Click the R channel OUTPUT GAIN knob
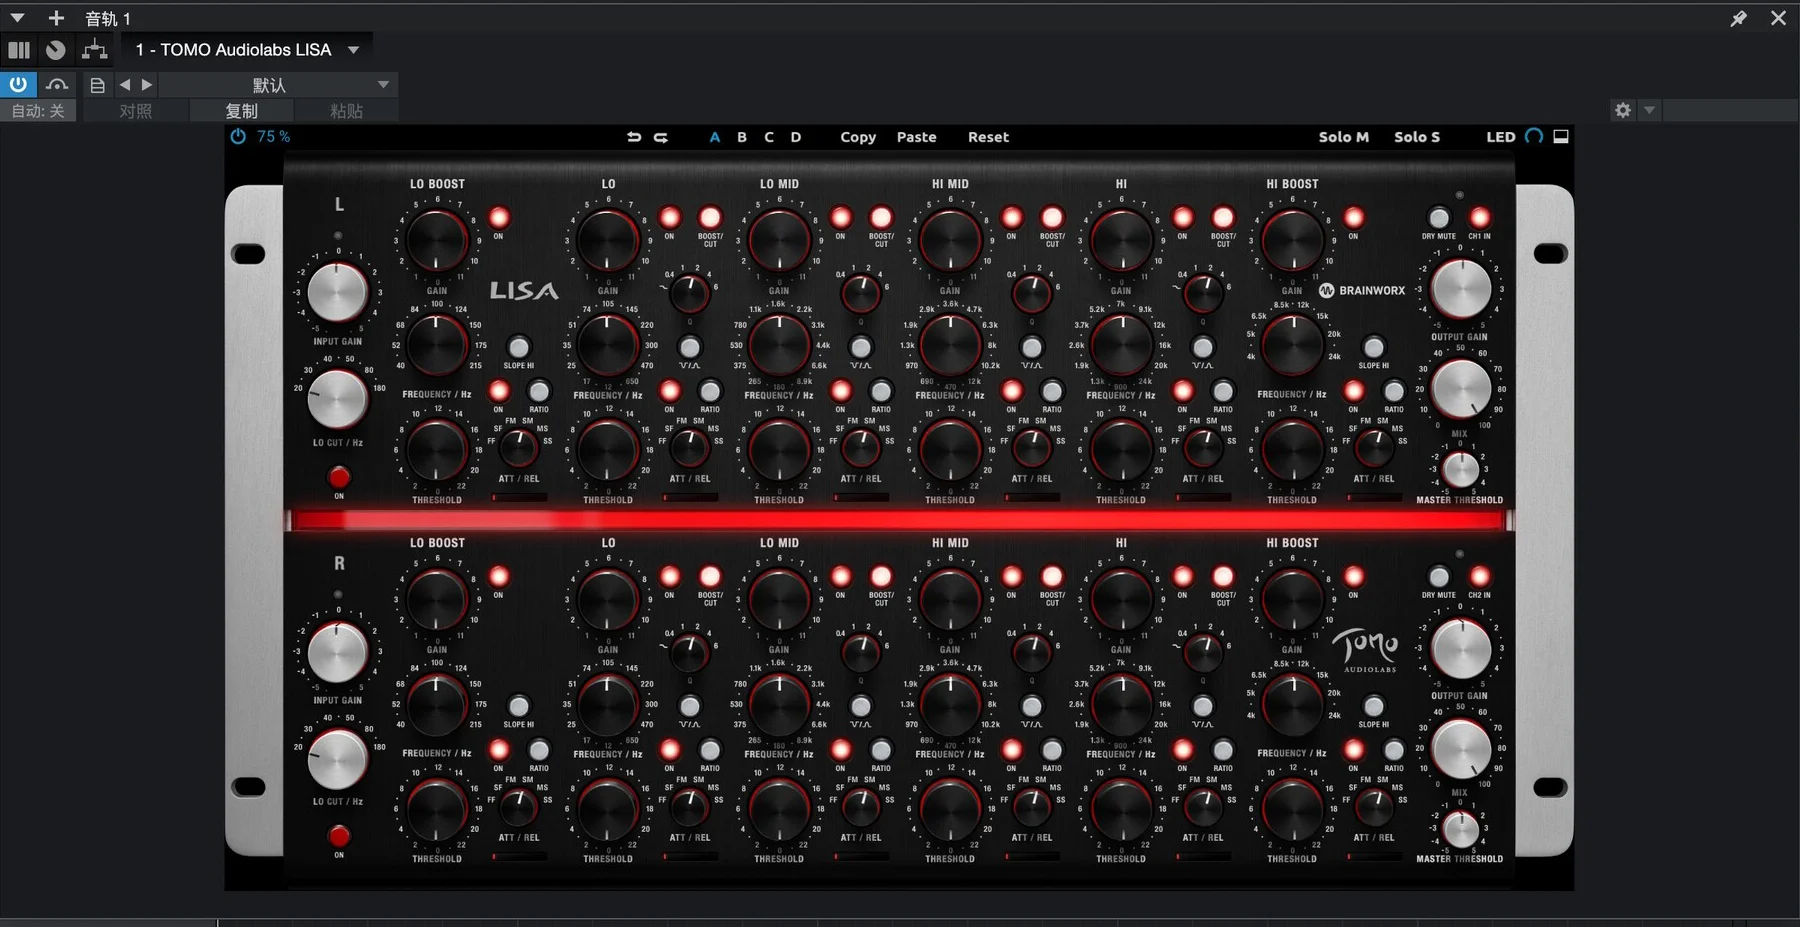This screenshot has height=927, width=1800. [x=1460, y=648]
